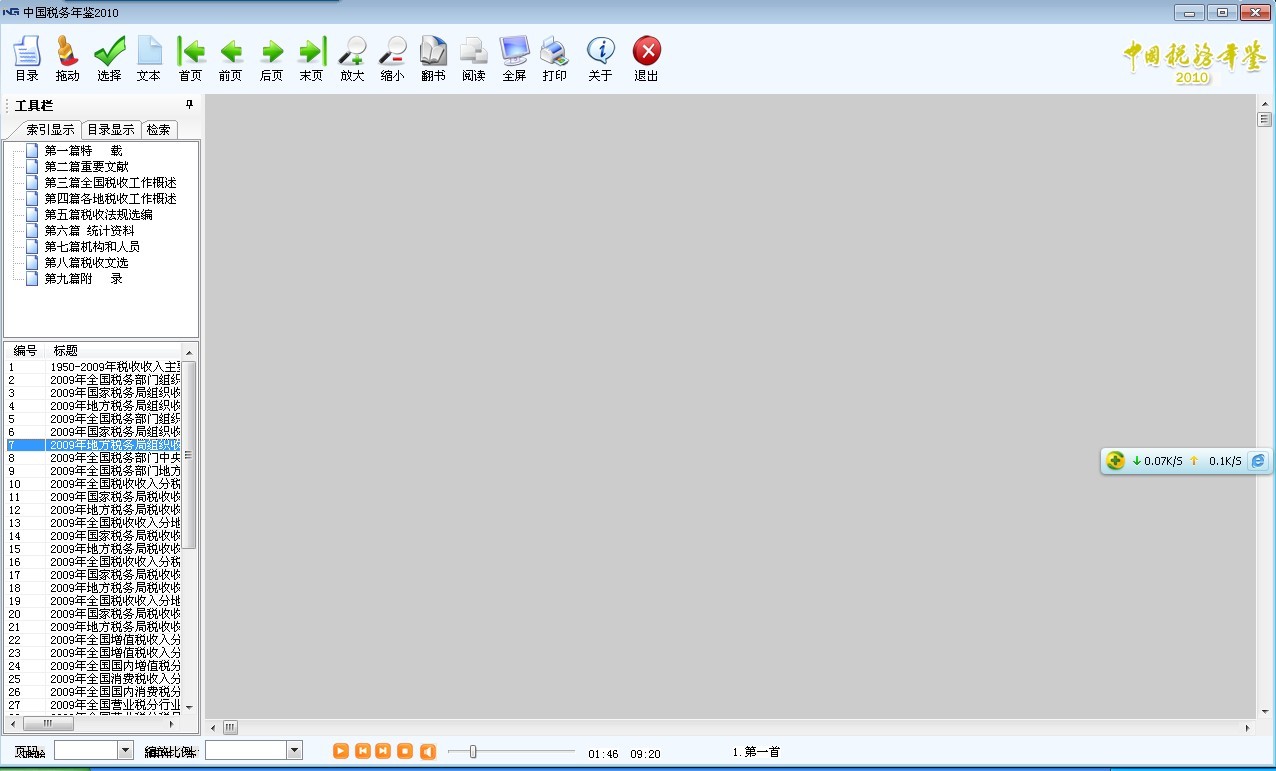Select list row 1 1950-2009年税收收入
The image size is (1276, 771).
tap(94, 367)
